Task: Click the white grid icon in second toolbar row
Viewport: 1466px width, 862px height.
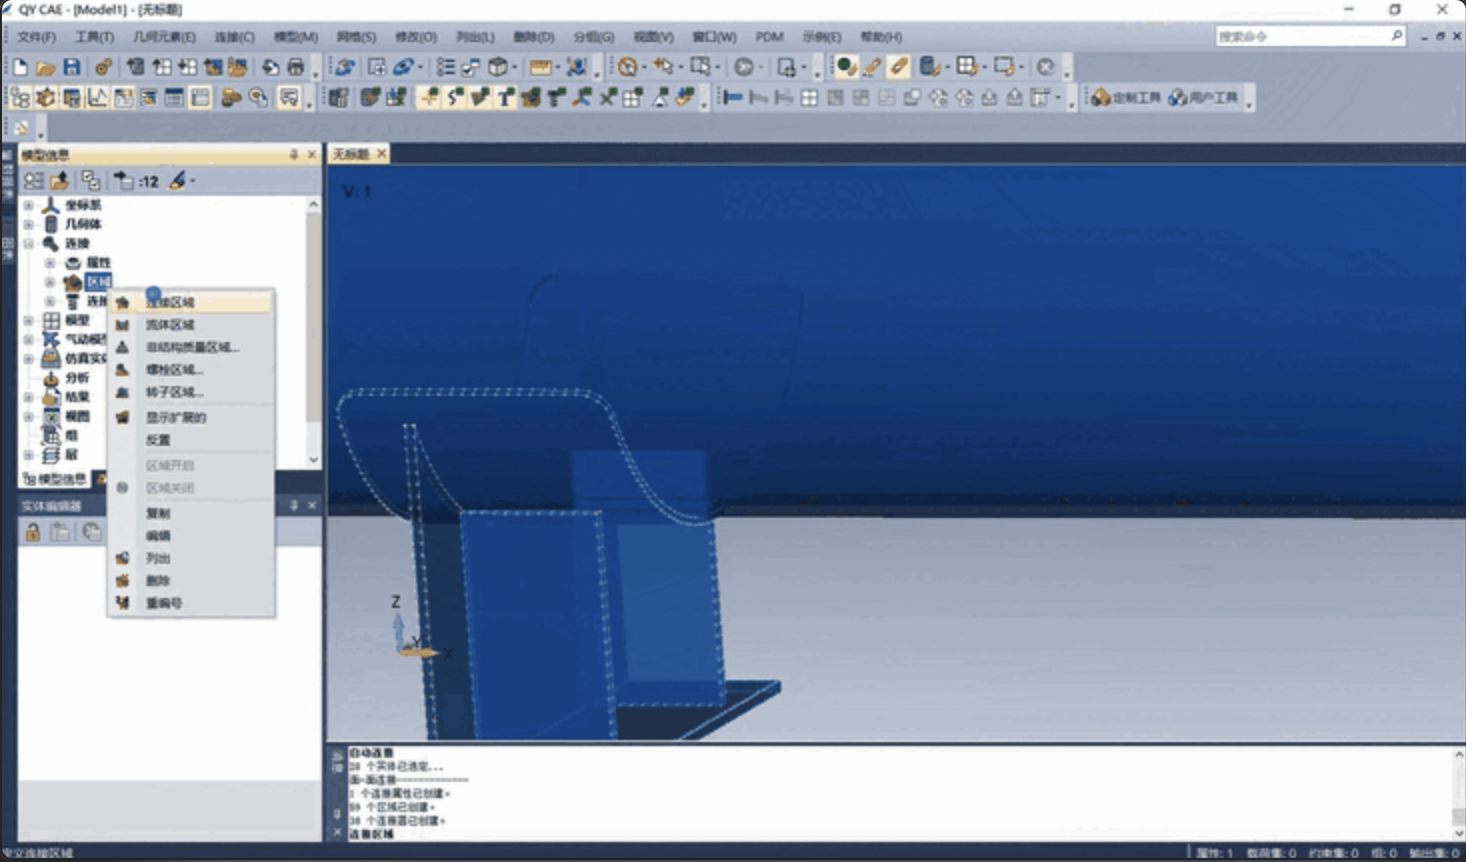Action: pyautogui.click(x=809, y=97)
